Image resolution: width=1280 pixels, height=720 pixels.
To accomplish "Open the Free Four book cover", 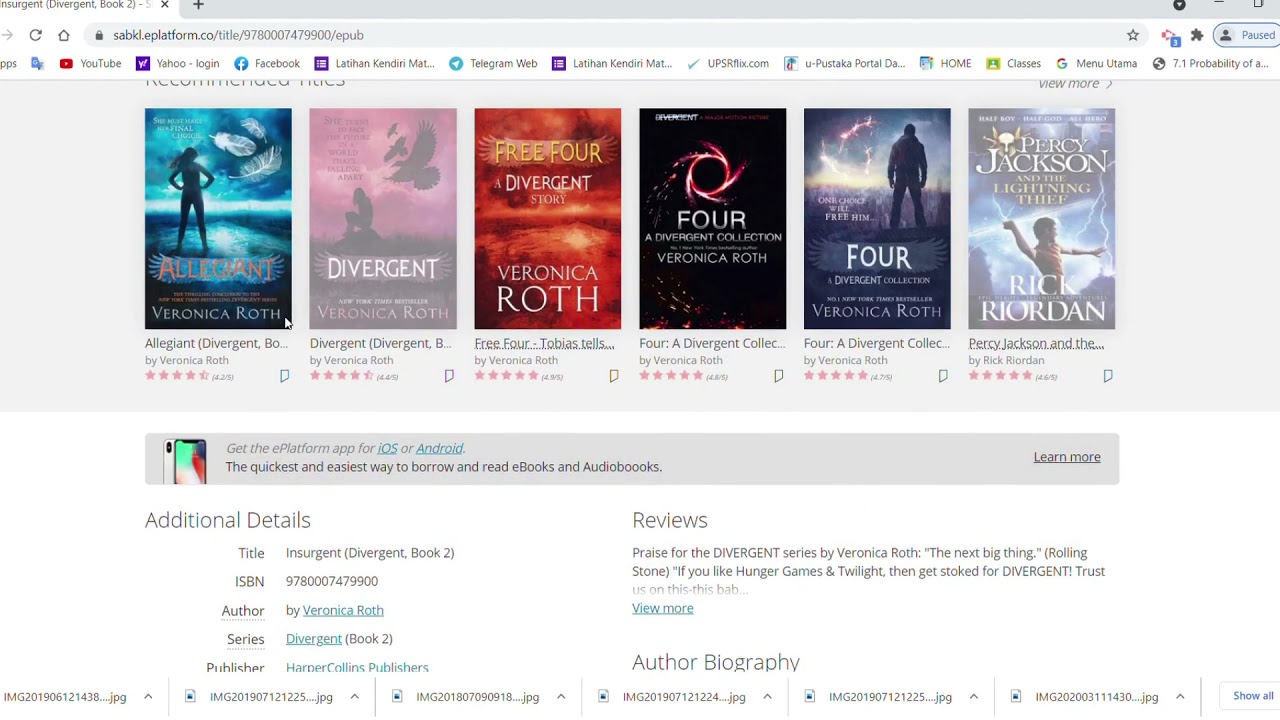I will [547, 219].
